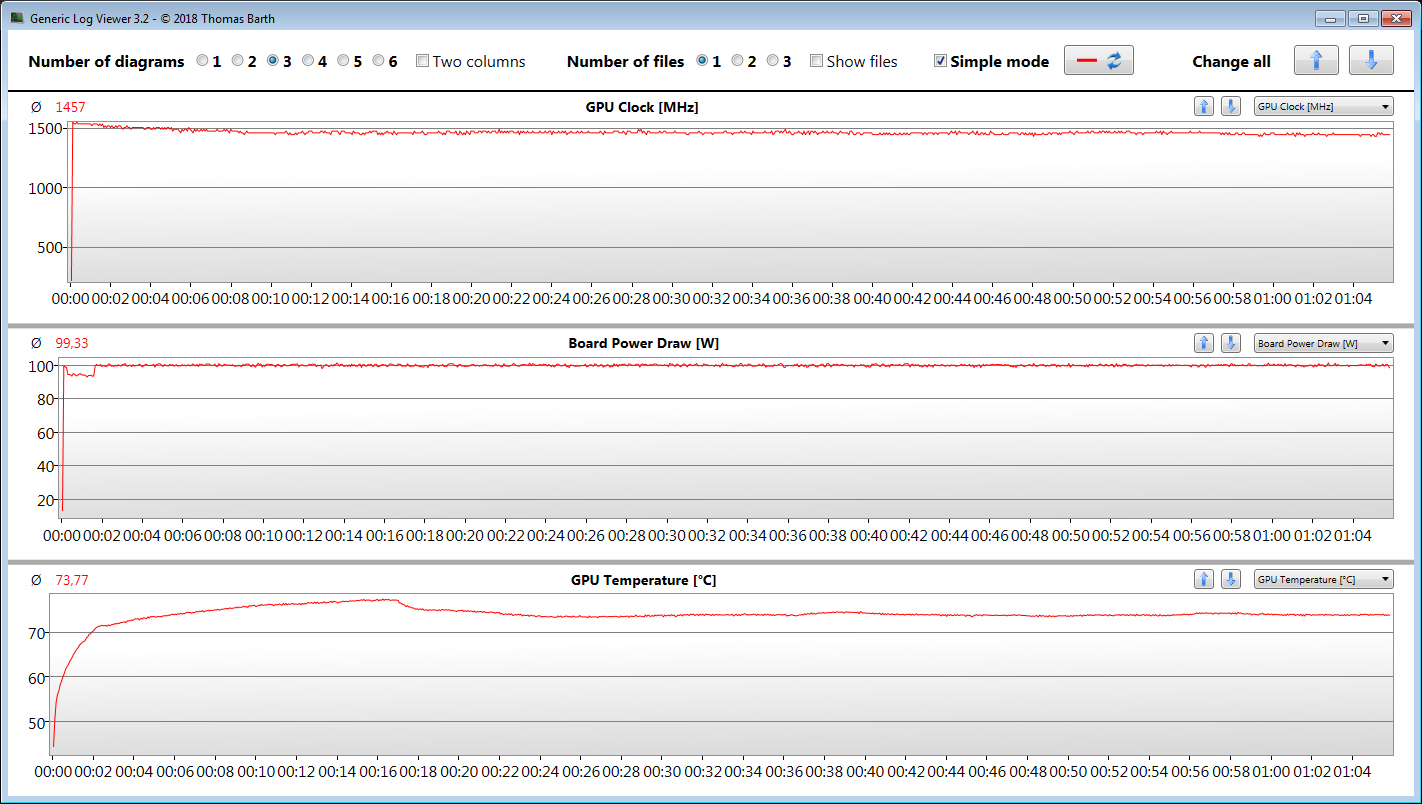Click inside the Board Power Draw graph area

[727, 437]
